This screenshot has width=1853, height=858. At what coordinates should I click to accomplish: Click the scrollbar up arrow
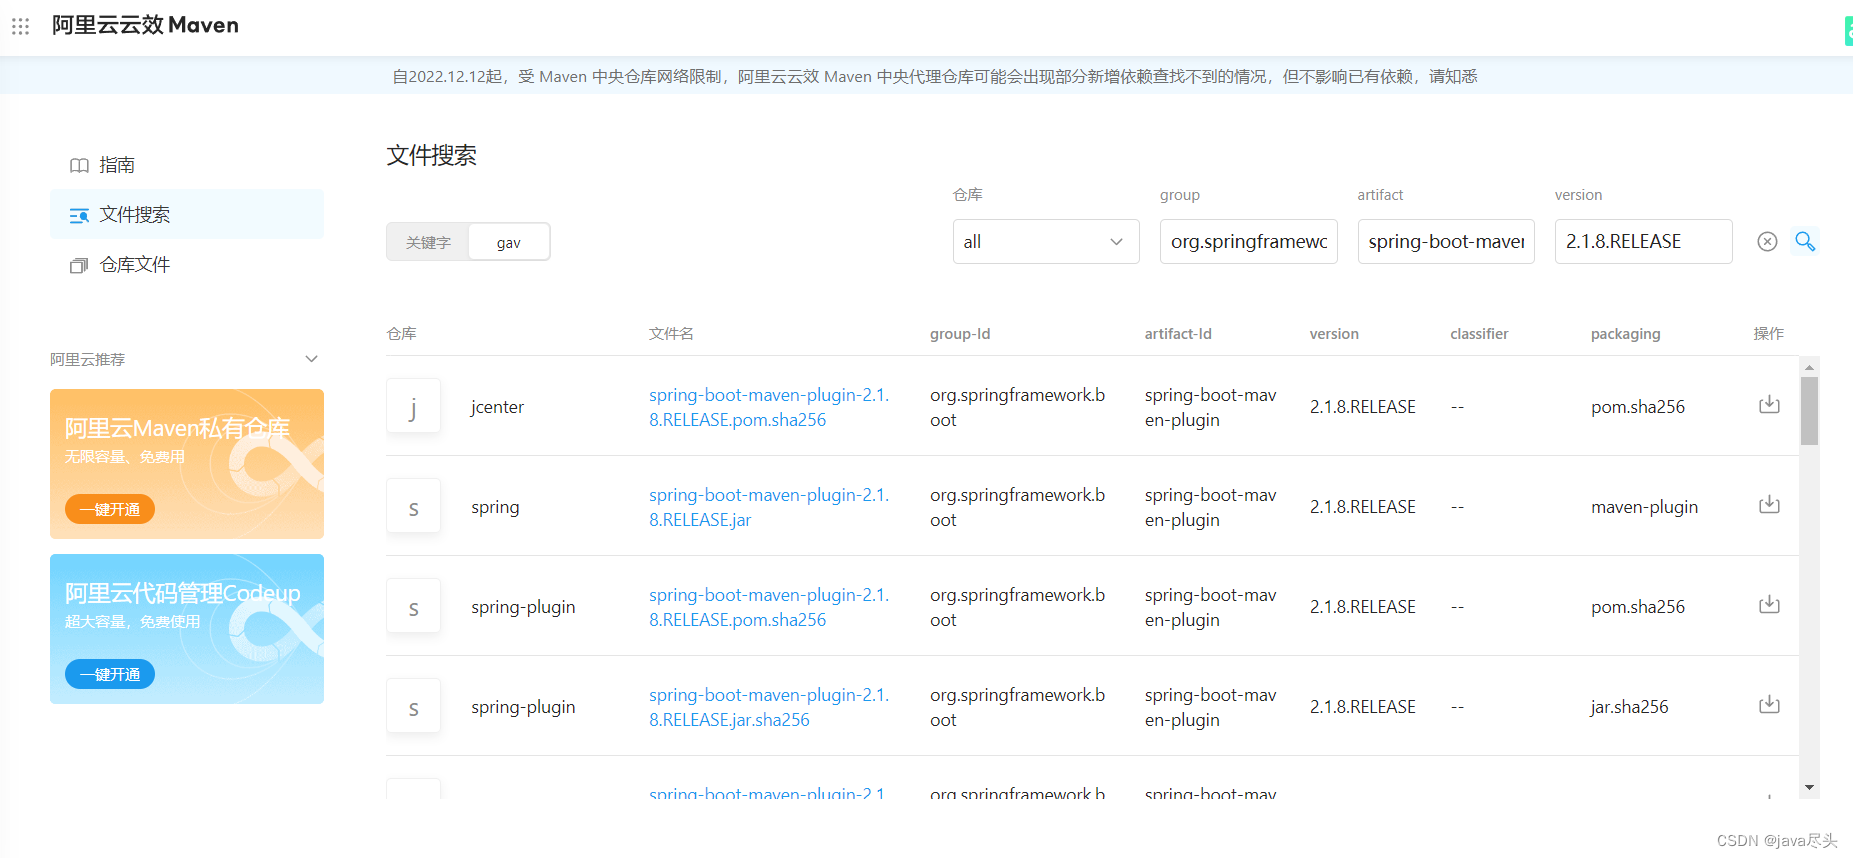coord(1809,367)
